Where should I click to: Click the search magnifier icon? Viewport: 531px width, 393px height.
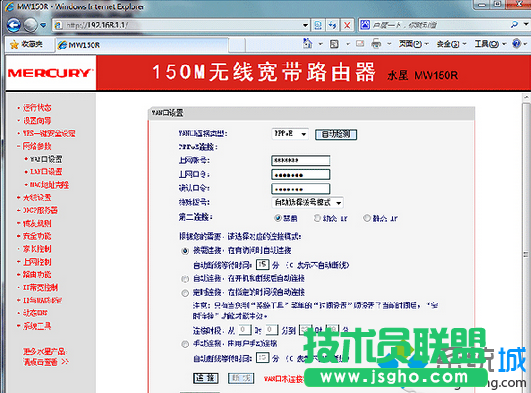click(x=514, y=24)
